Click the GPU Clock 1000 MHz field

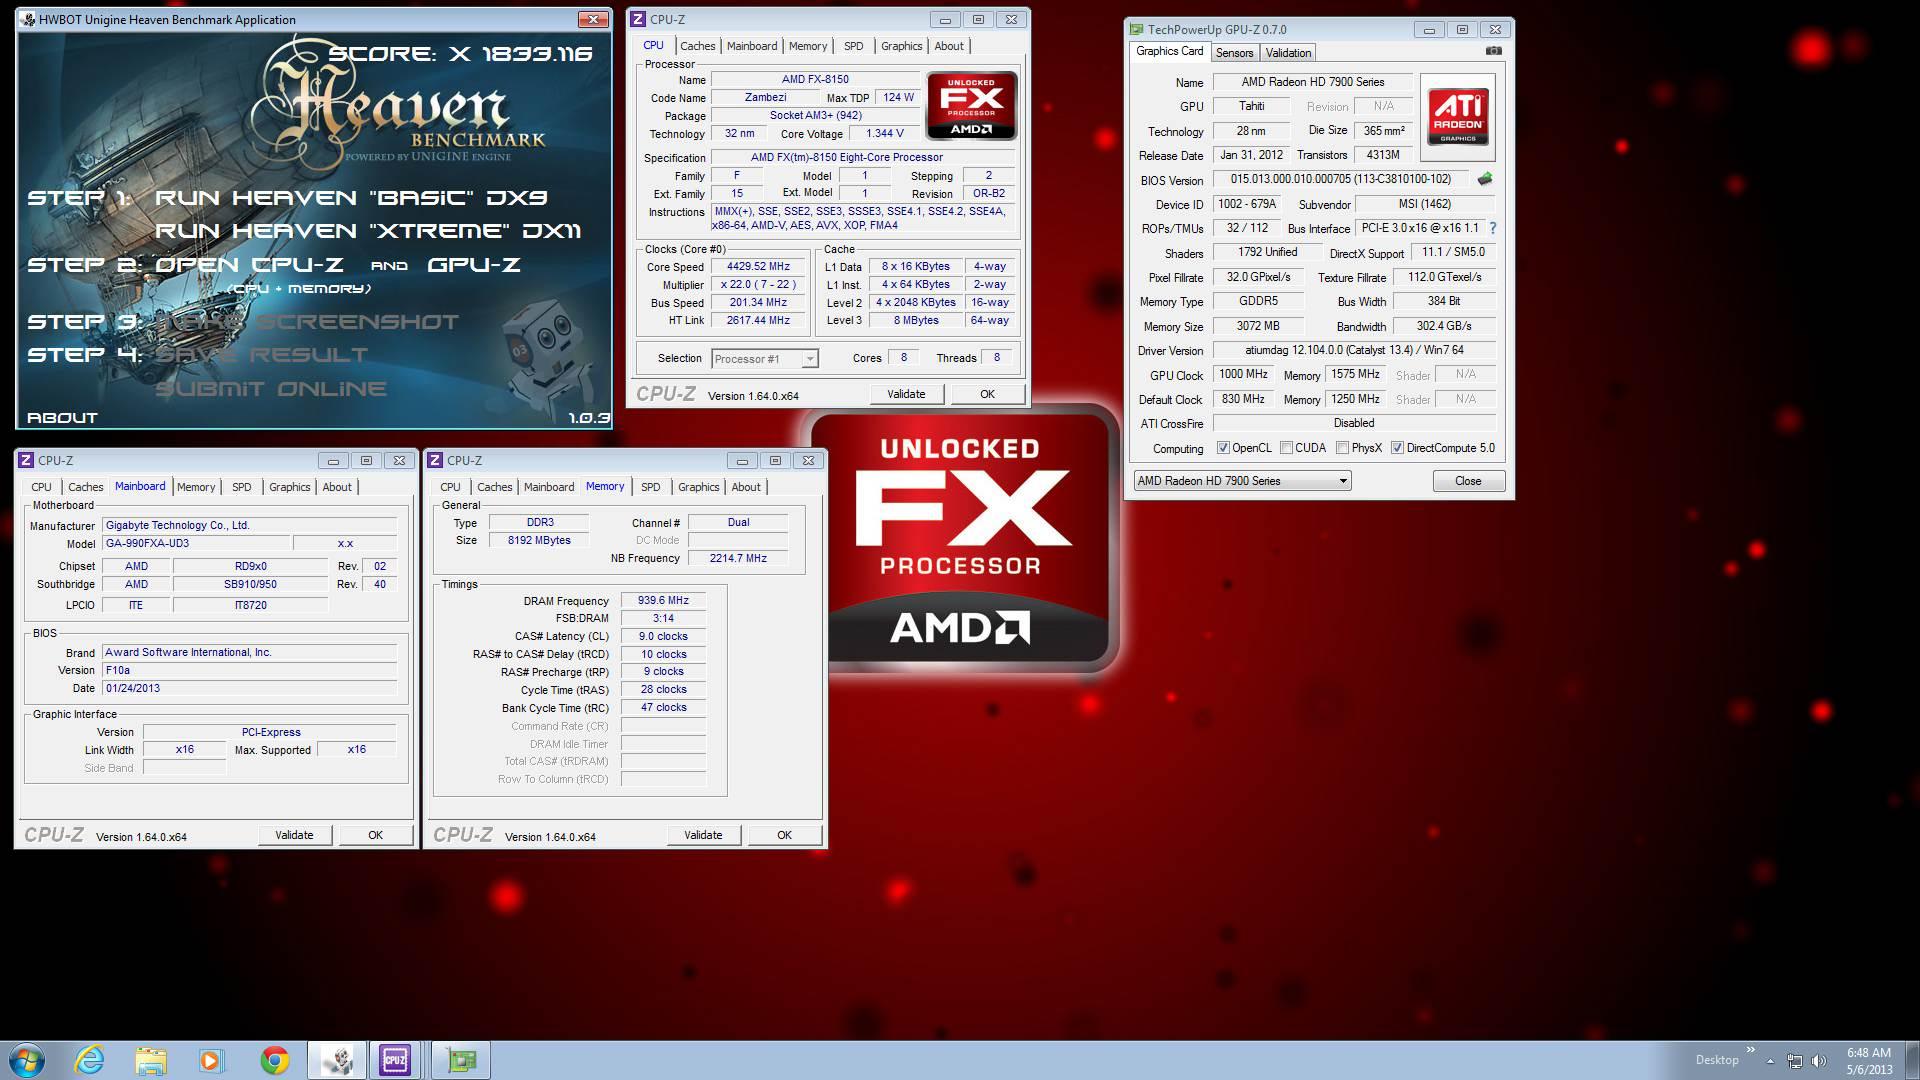1243,374
